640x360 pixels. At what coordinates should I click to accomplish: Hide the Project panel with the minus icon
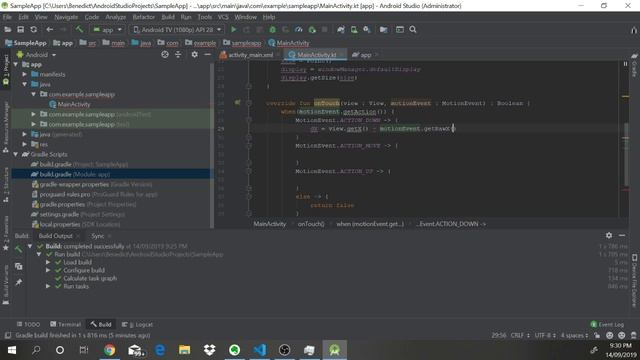207,54
